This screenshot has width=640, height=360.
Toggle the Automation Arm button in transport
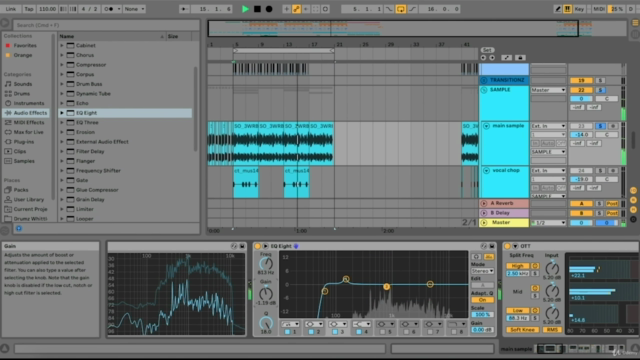(x=296, y=9)
